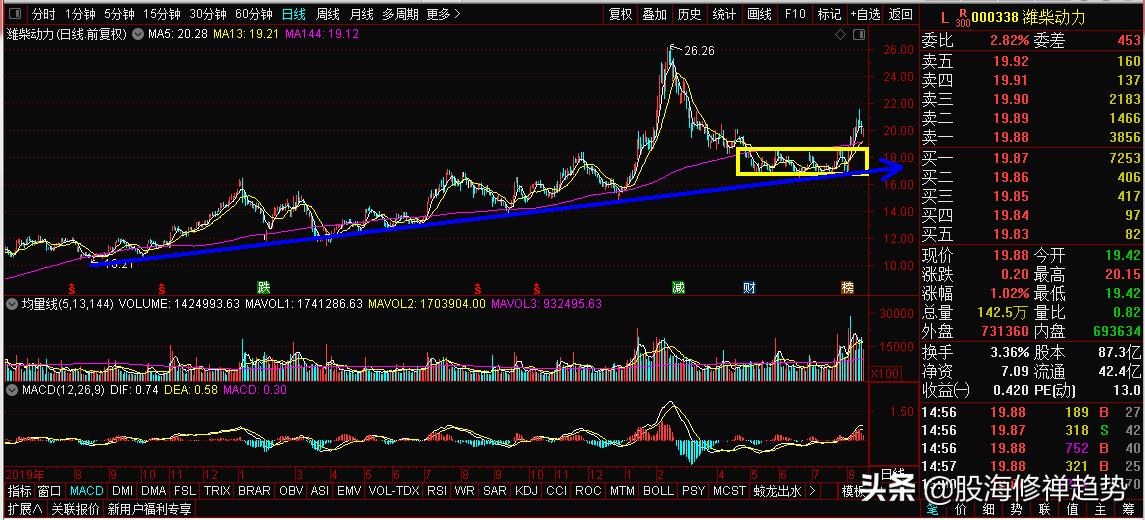Screen dimensions: 1145x520
Task: Click the red L marker before 000338
Action: [x=944, y=17]
